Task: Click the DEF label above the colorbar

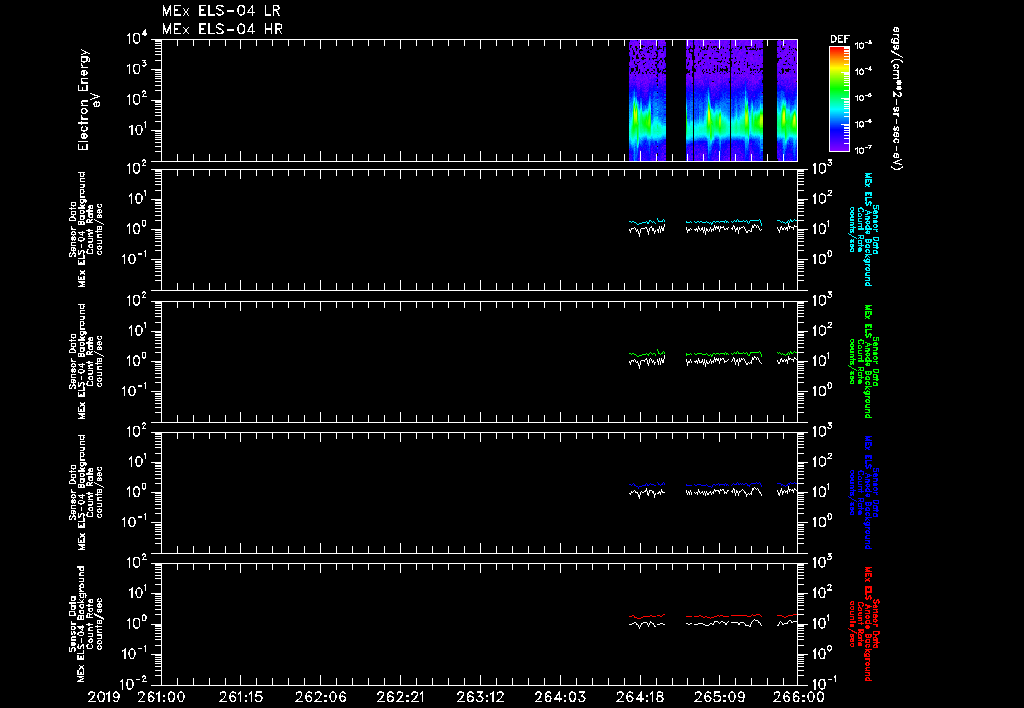Action: (839, 39)
